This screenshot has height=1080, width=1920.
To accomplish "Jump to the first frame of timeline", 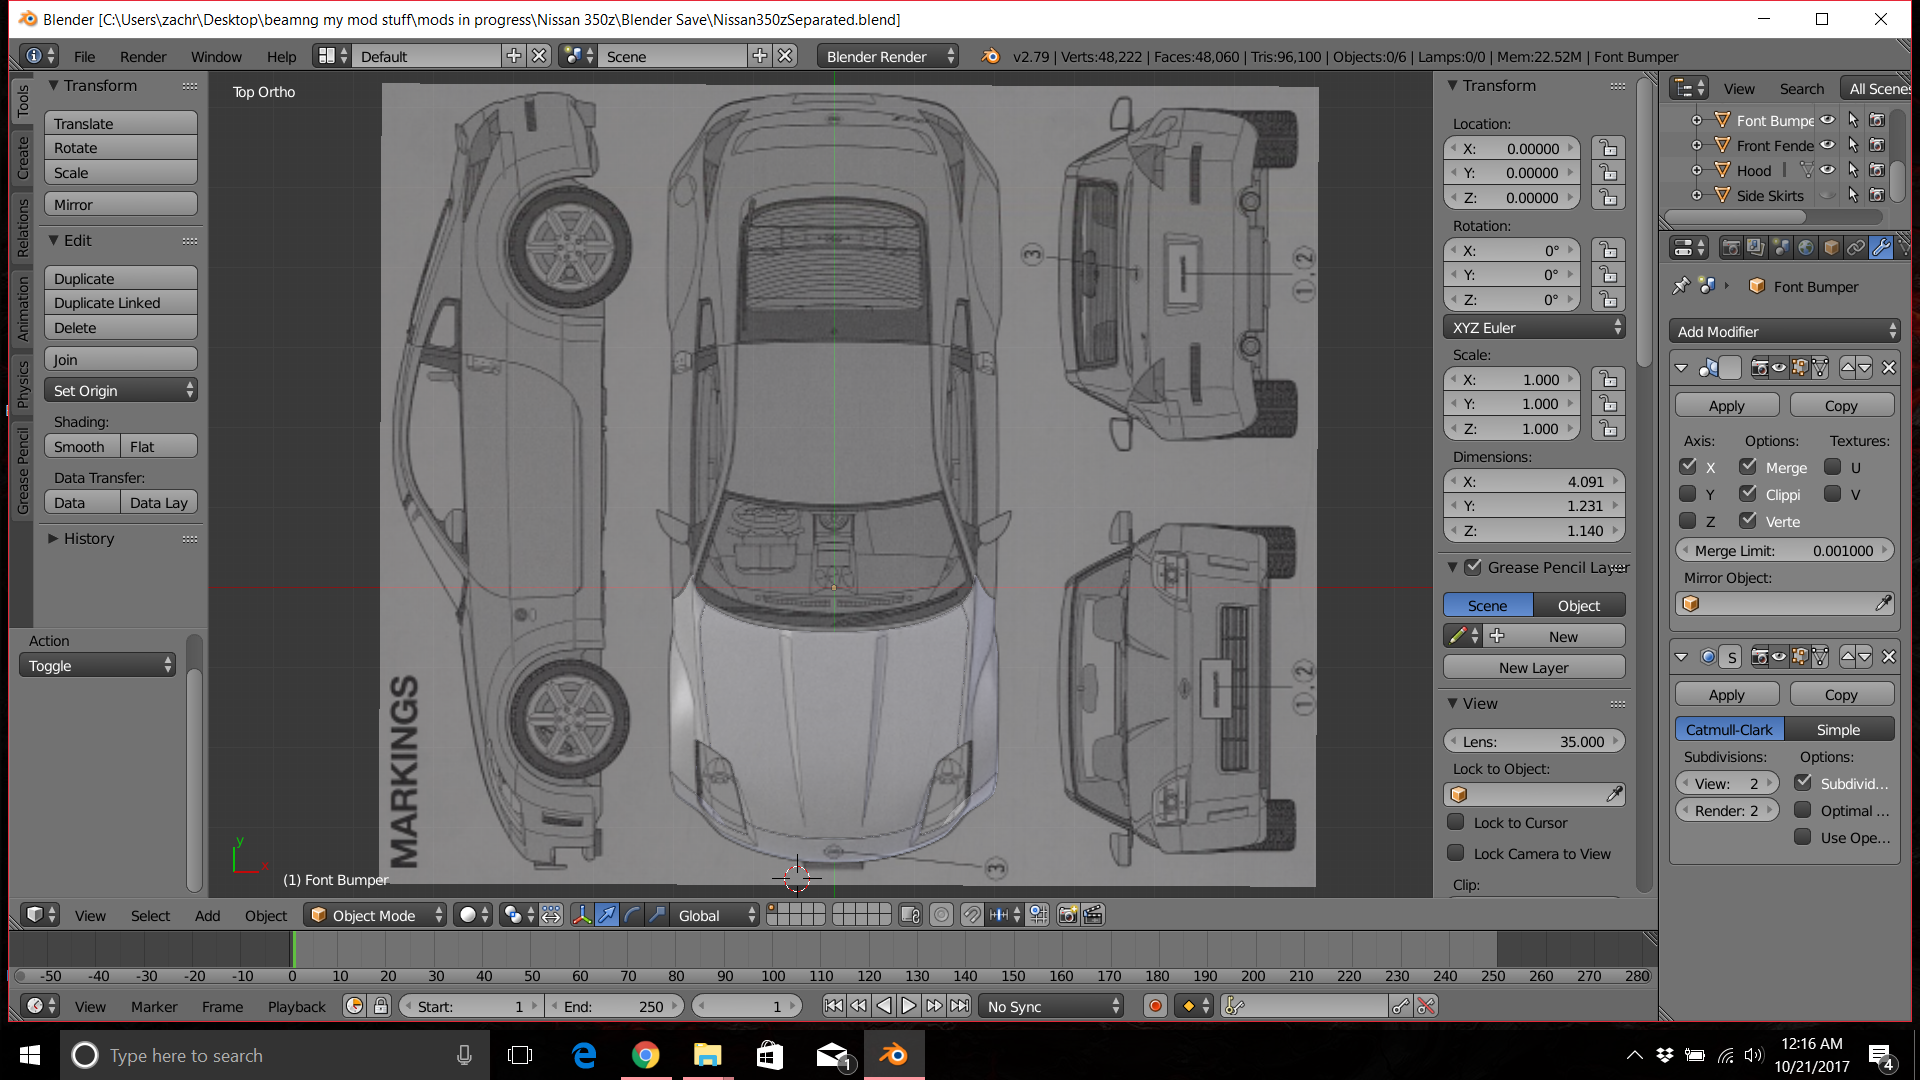I will (x=833, y=1006).
